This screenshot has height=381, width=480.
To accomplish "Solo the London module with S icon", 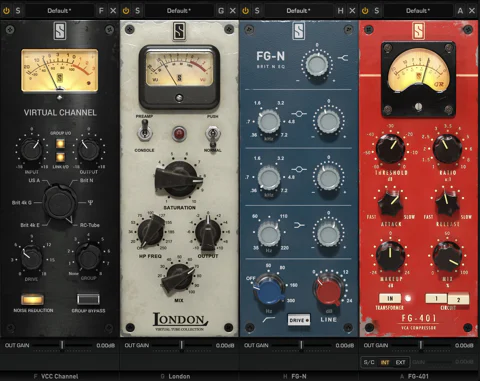I will (x=137, y=11).
